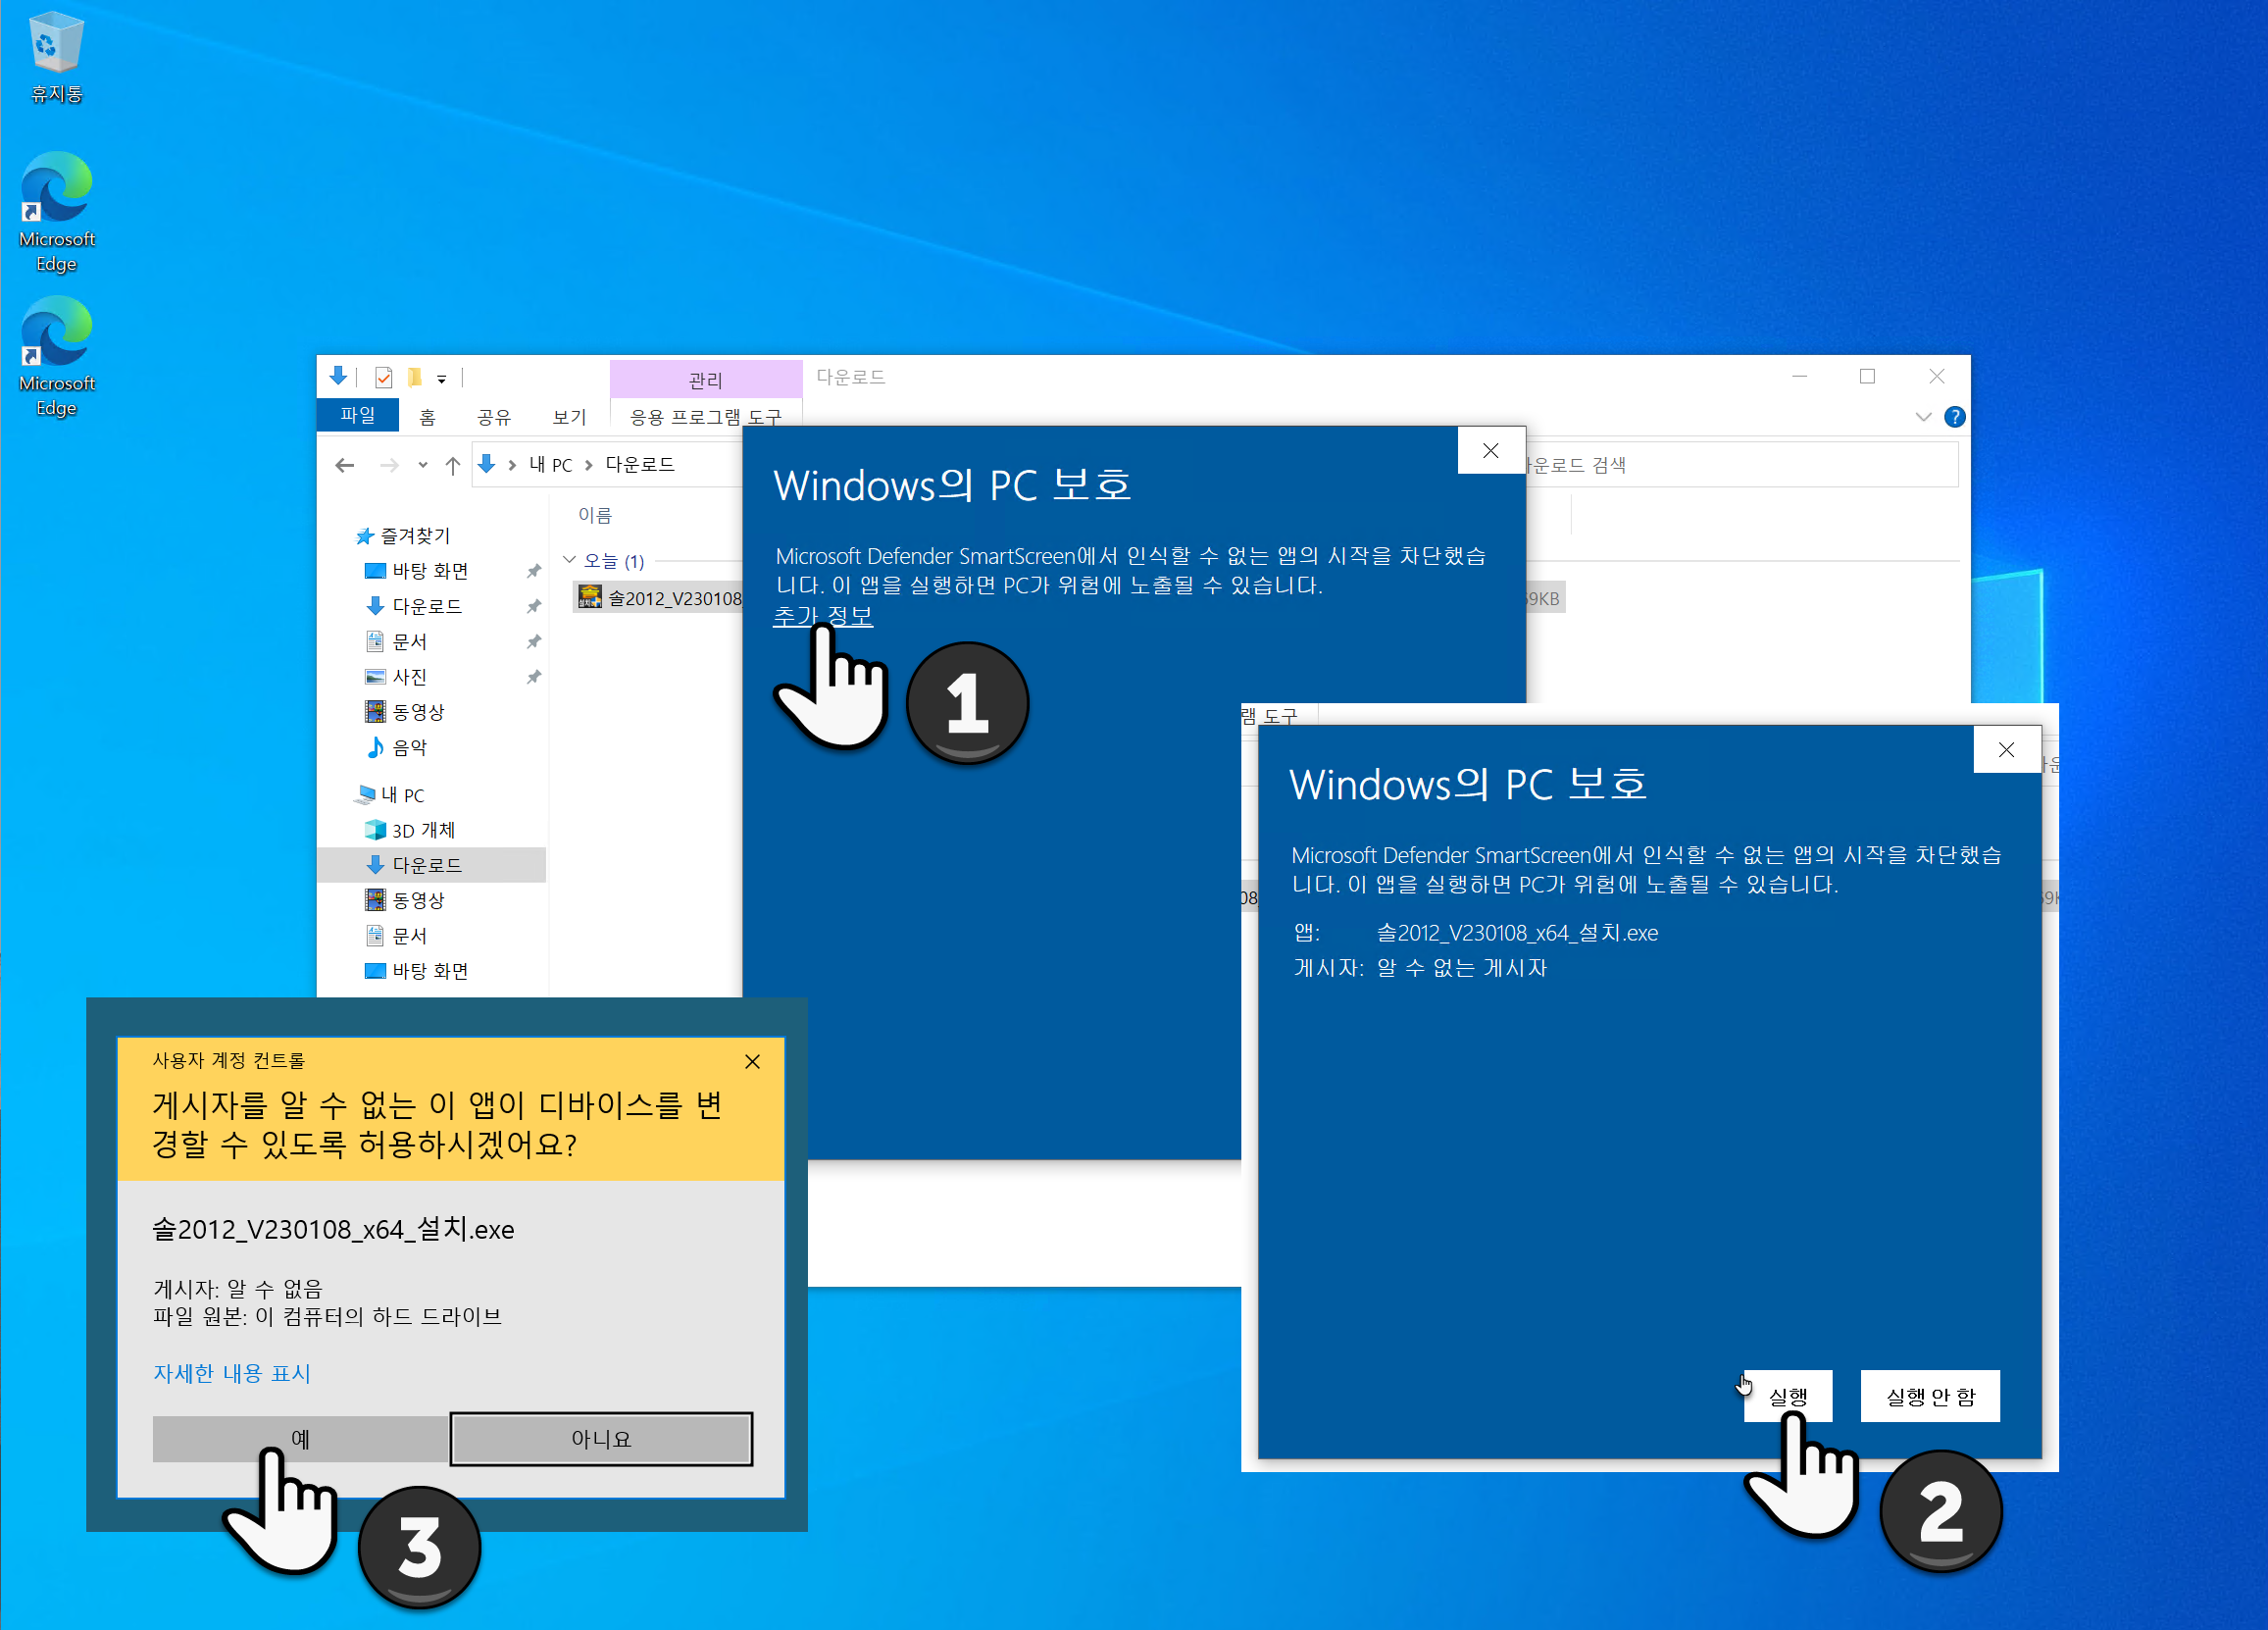Select 즐겨찾기 in the navigation pane
Image resolution: width=2268 pixels, height=1630 pixels.
pyautogui.click(x=403, y=536)
